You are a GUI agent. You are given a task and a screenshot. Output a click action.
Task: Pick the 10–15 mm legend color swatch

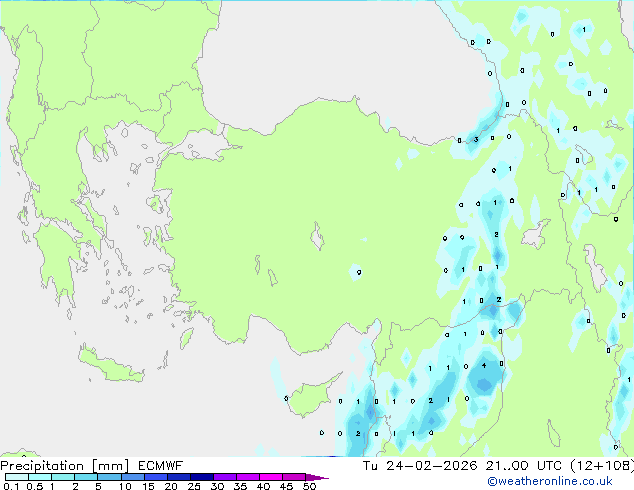click(x=132, y=477)
